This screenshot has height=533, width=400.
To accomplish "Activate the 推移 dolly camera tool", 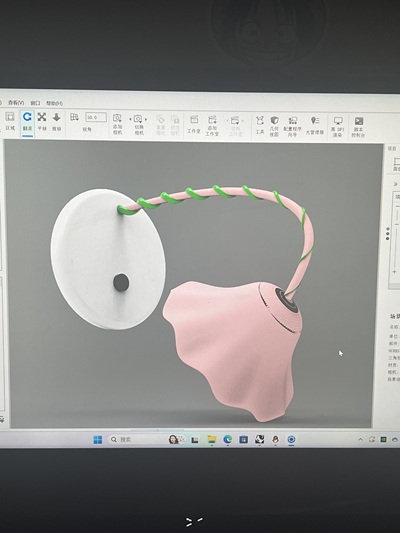I will coord(56,122).
